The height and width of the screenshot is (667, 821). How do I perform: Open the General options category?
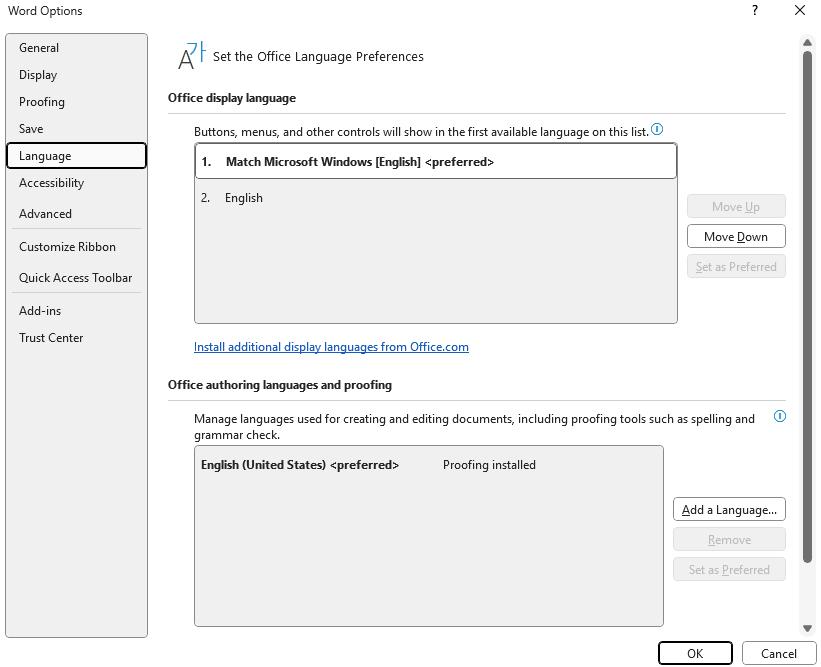pos(76,48)
